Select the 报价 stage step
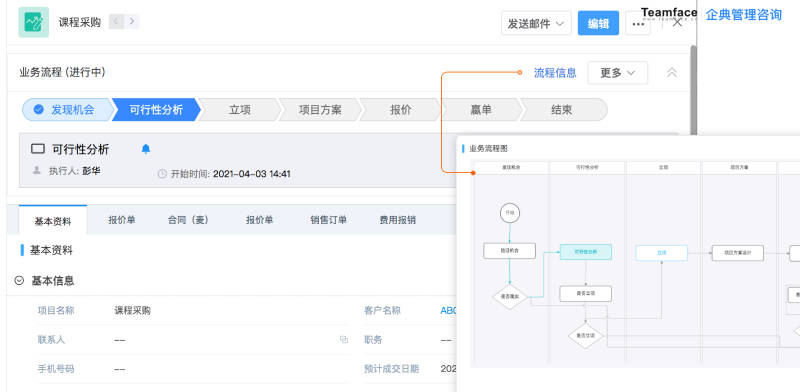 point(401,110)
